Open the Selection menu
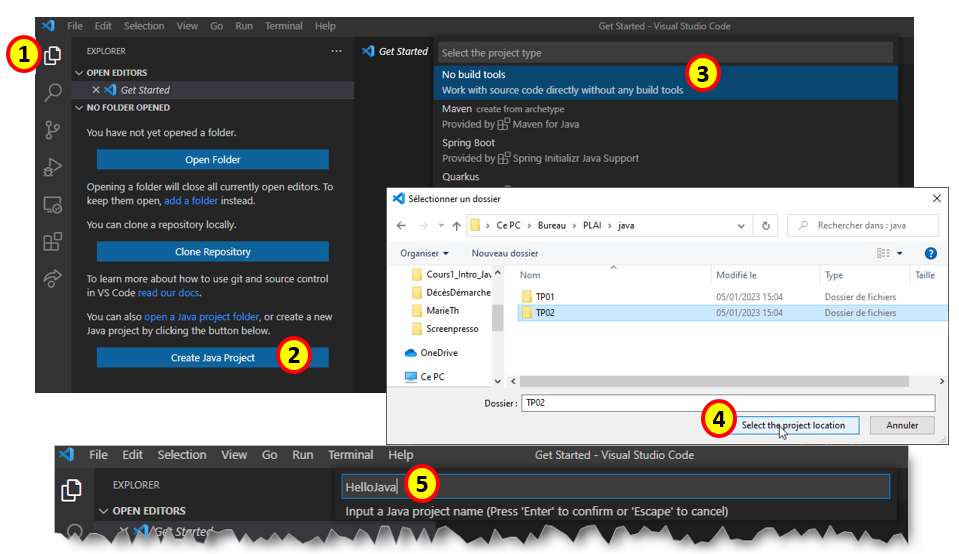The height and width of the screenshot is (554, 959). [144, 26]
